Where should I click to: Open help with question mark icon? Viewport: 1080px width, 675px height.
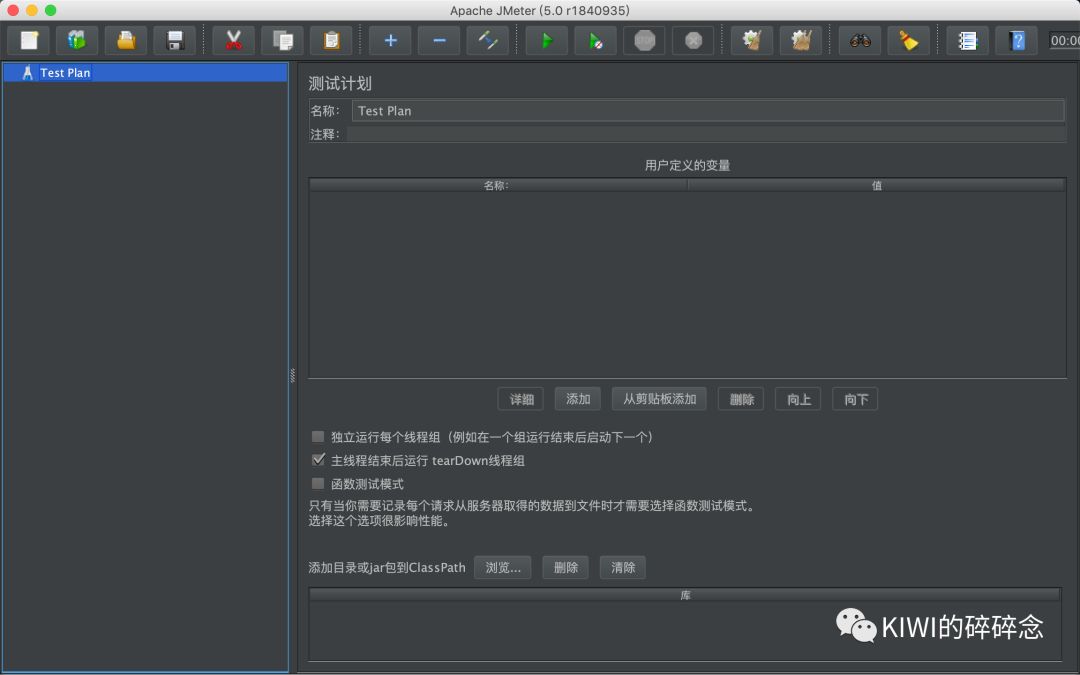coord(1017,41)
